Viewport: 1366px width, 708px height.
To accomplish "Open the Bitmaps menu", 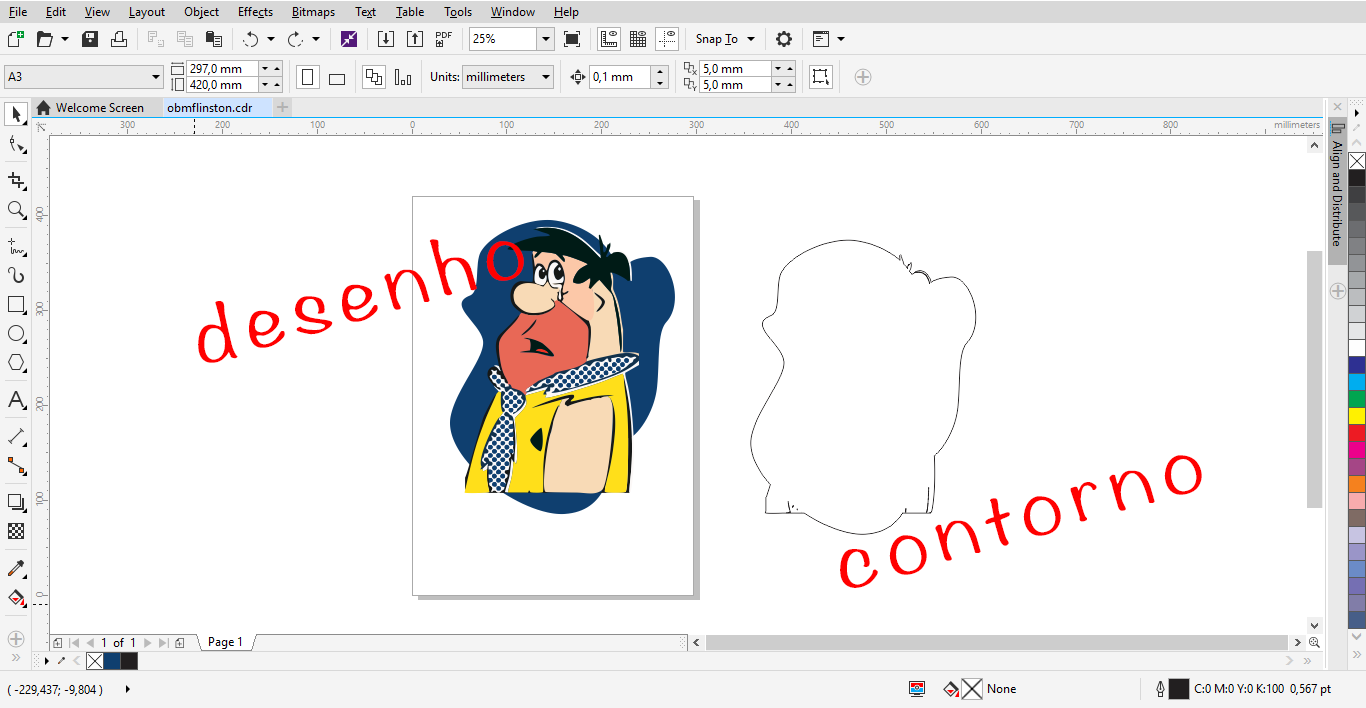I will 313,12.
